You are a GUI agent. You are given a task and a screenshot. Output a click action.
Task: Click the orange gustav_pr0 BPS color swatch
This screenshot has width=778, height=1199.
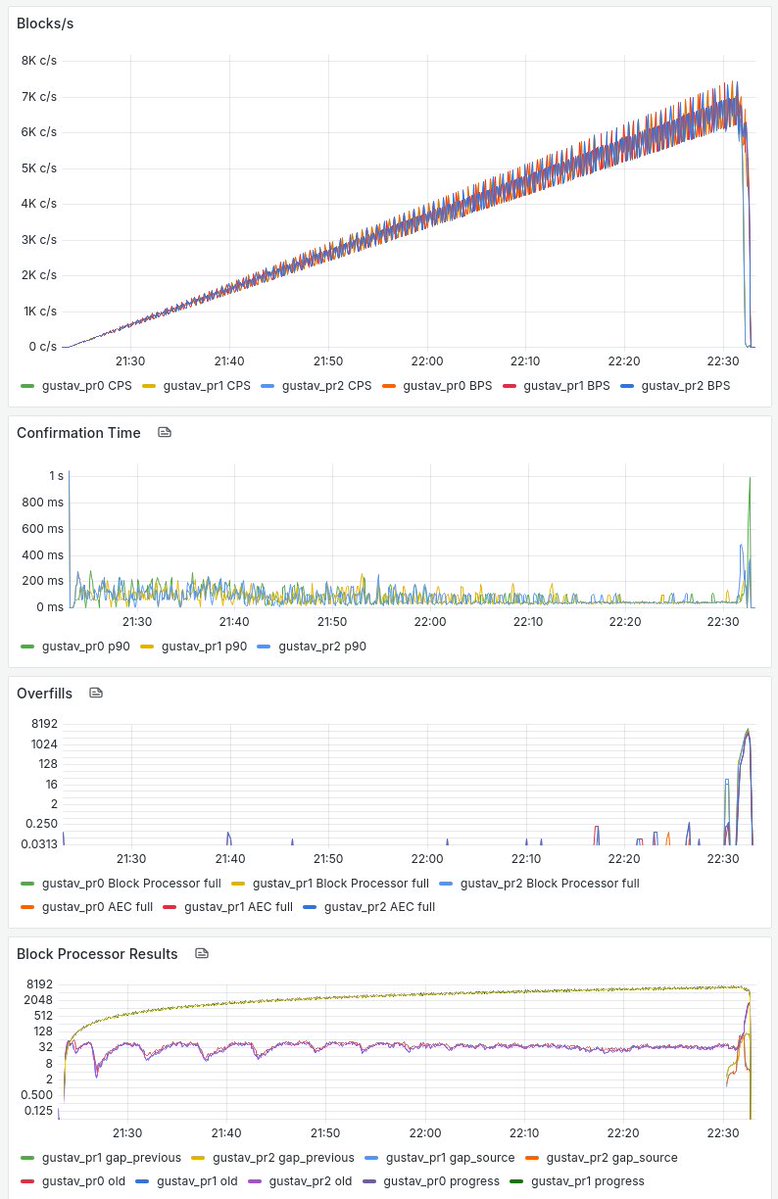pyautogui.click(x=389, y=385)
